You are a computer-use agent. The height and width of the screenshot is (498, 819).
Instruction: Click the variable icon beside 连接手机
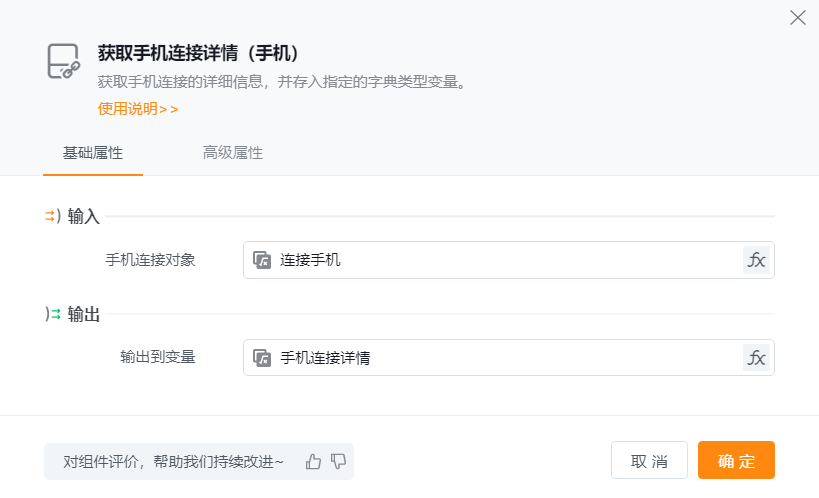(x=262, y=260)
